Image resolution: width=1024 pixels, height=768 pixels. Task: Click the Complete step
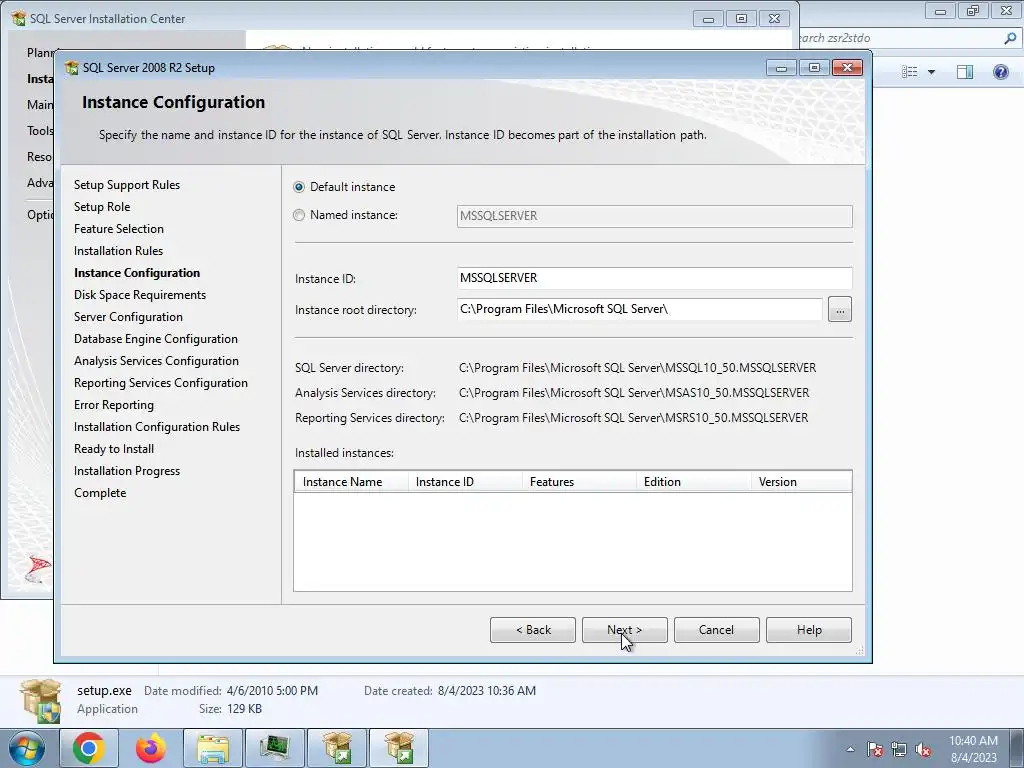click(100, 493)
